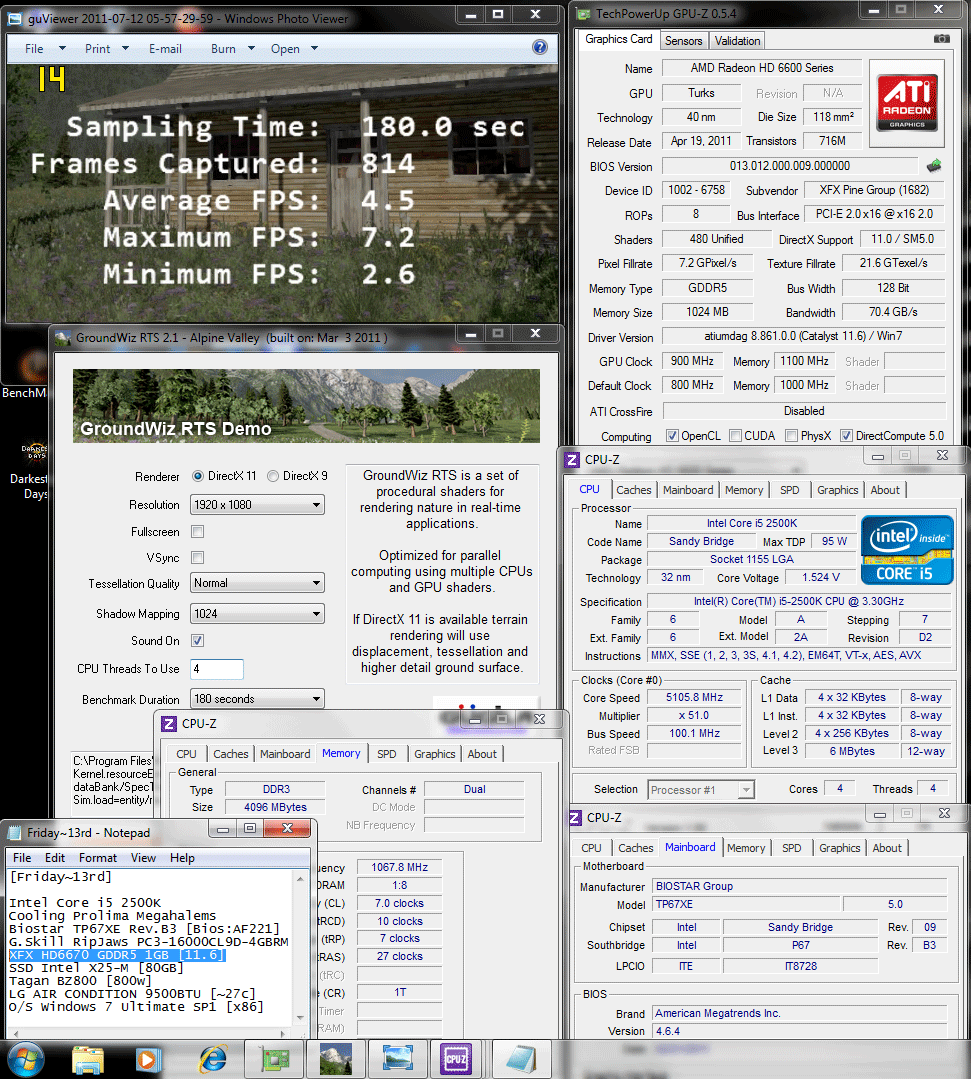Open the Notepad Help menu
The height and width of the screenshot is (1079, 971).
click(182, 857)
